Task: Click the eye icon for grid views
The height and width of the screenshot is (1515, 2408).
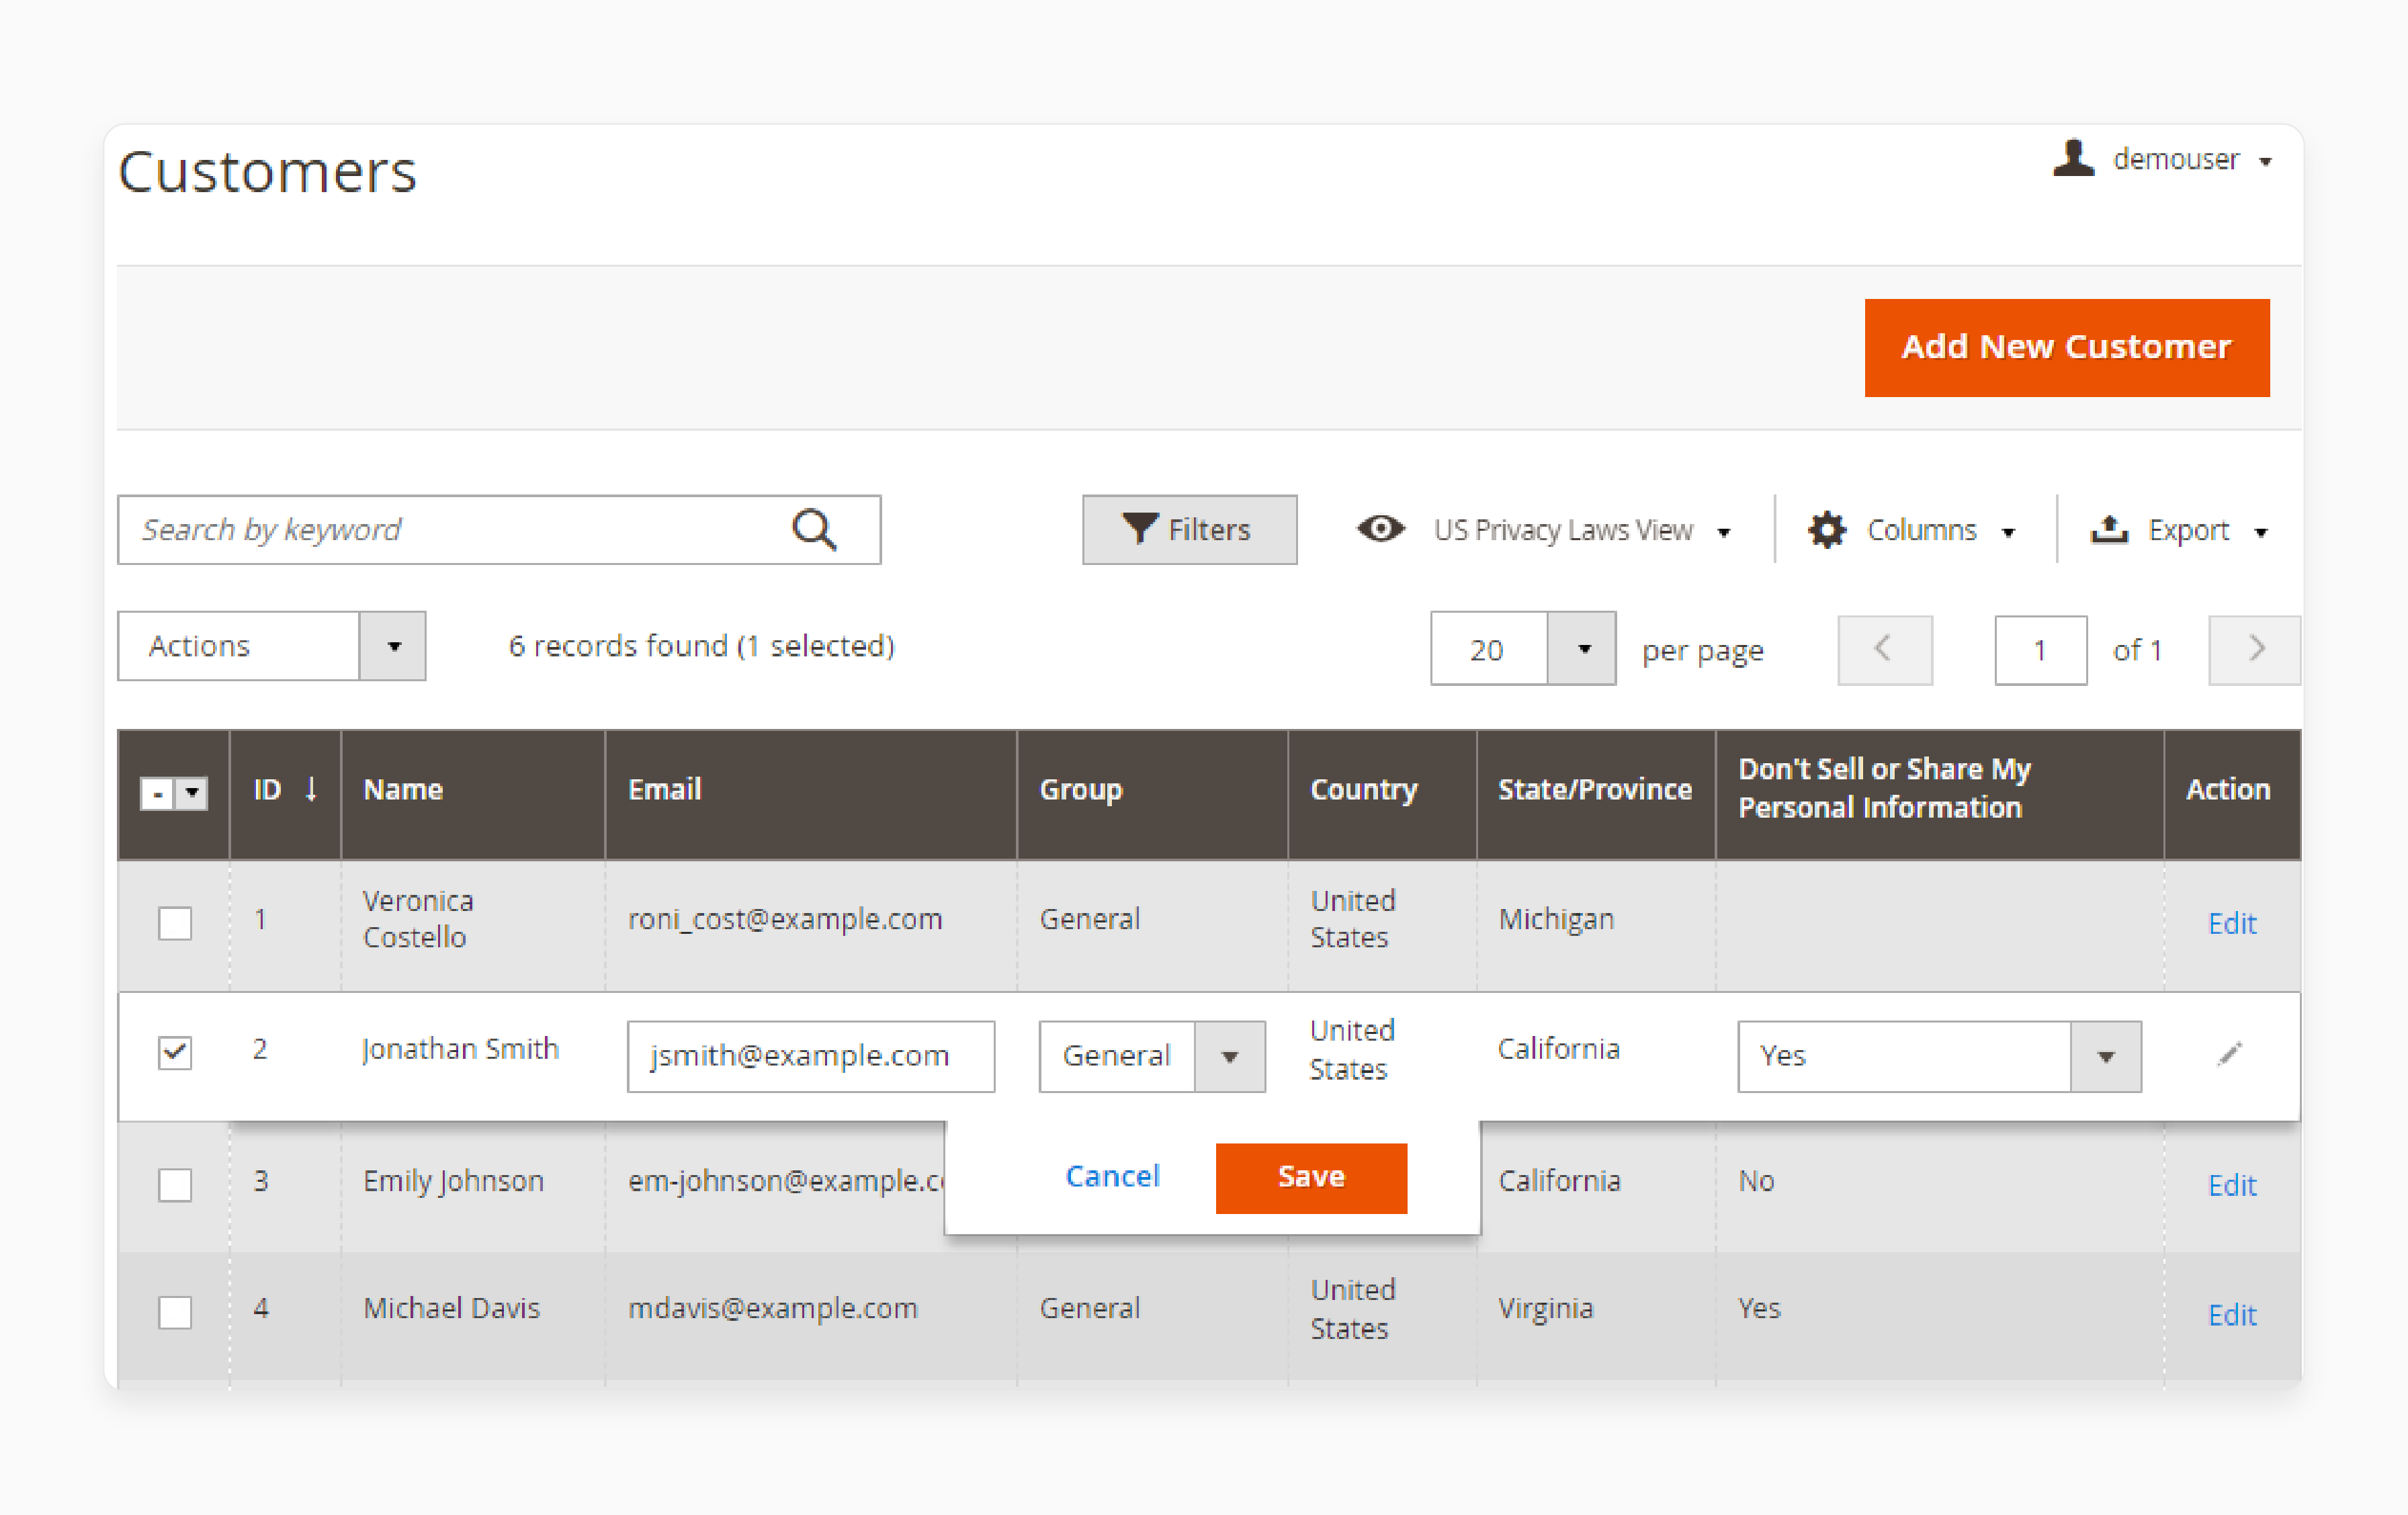Action: (1380, 528)
